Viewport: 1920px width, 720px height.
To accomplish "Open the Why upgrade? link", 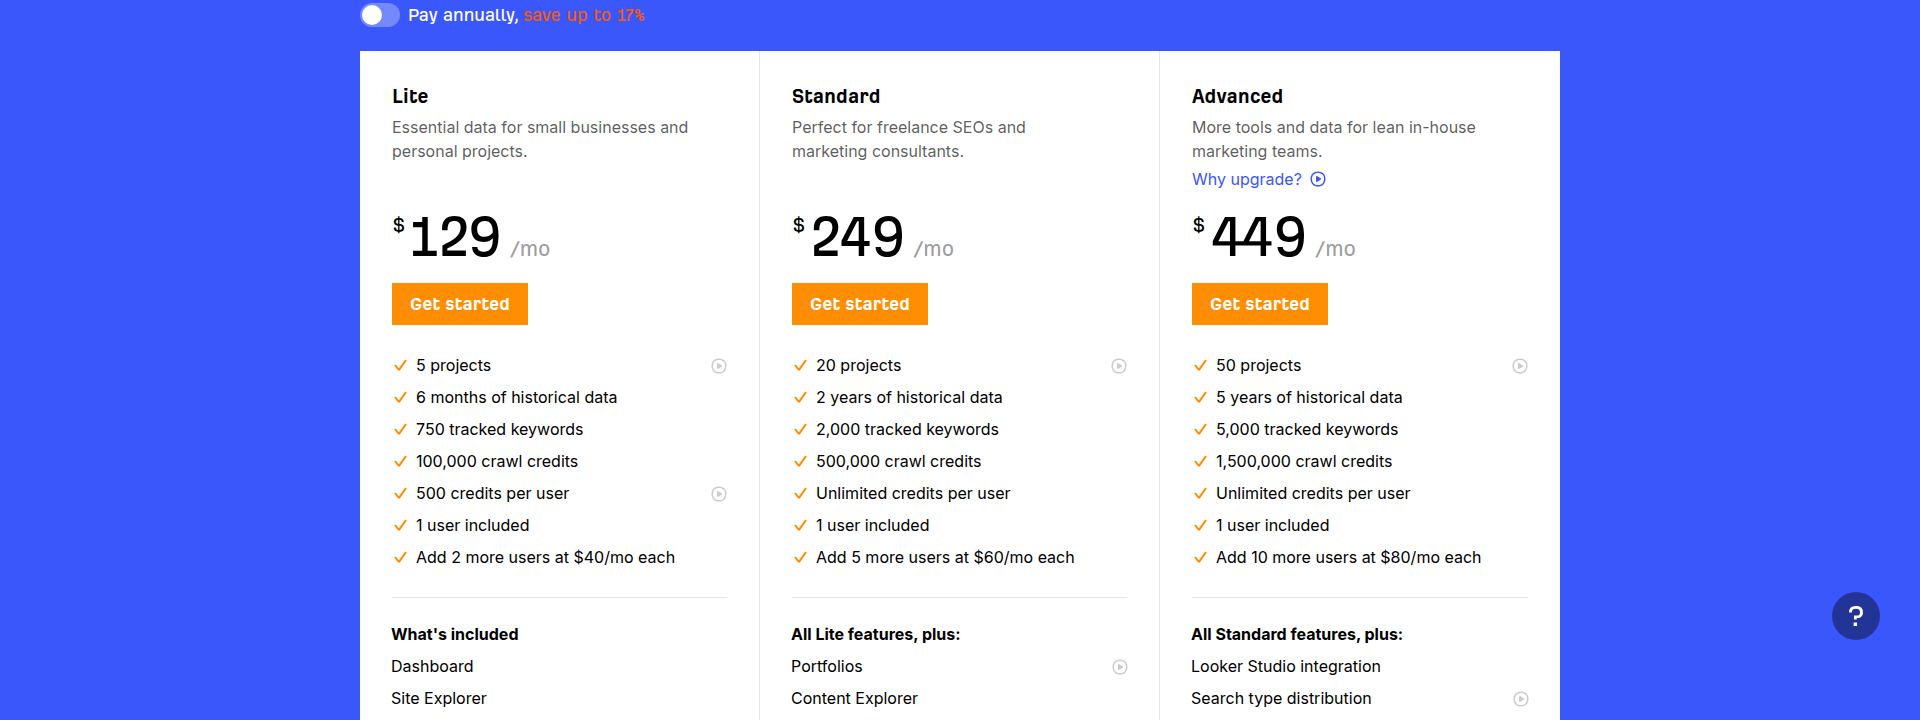I will point(1245,179).
